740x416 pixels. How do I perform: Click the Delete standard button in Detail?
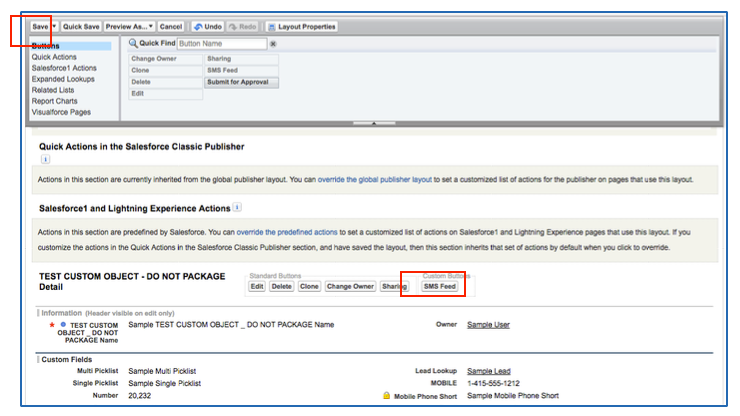282,287
